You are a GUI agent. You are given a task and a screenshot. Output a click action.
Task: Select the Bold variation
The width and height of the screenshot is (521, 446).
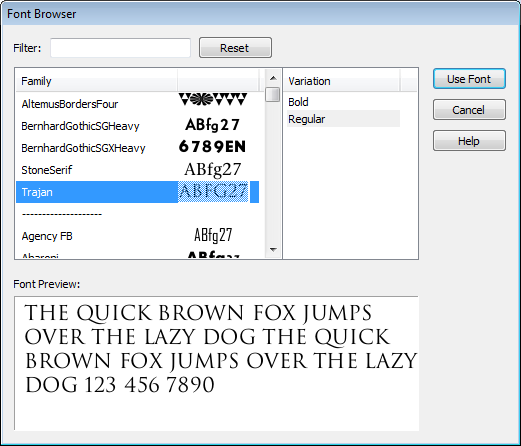(x=343, y=102)
